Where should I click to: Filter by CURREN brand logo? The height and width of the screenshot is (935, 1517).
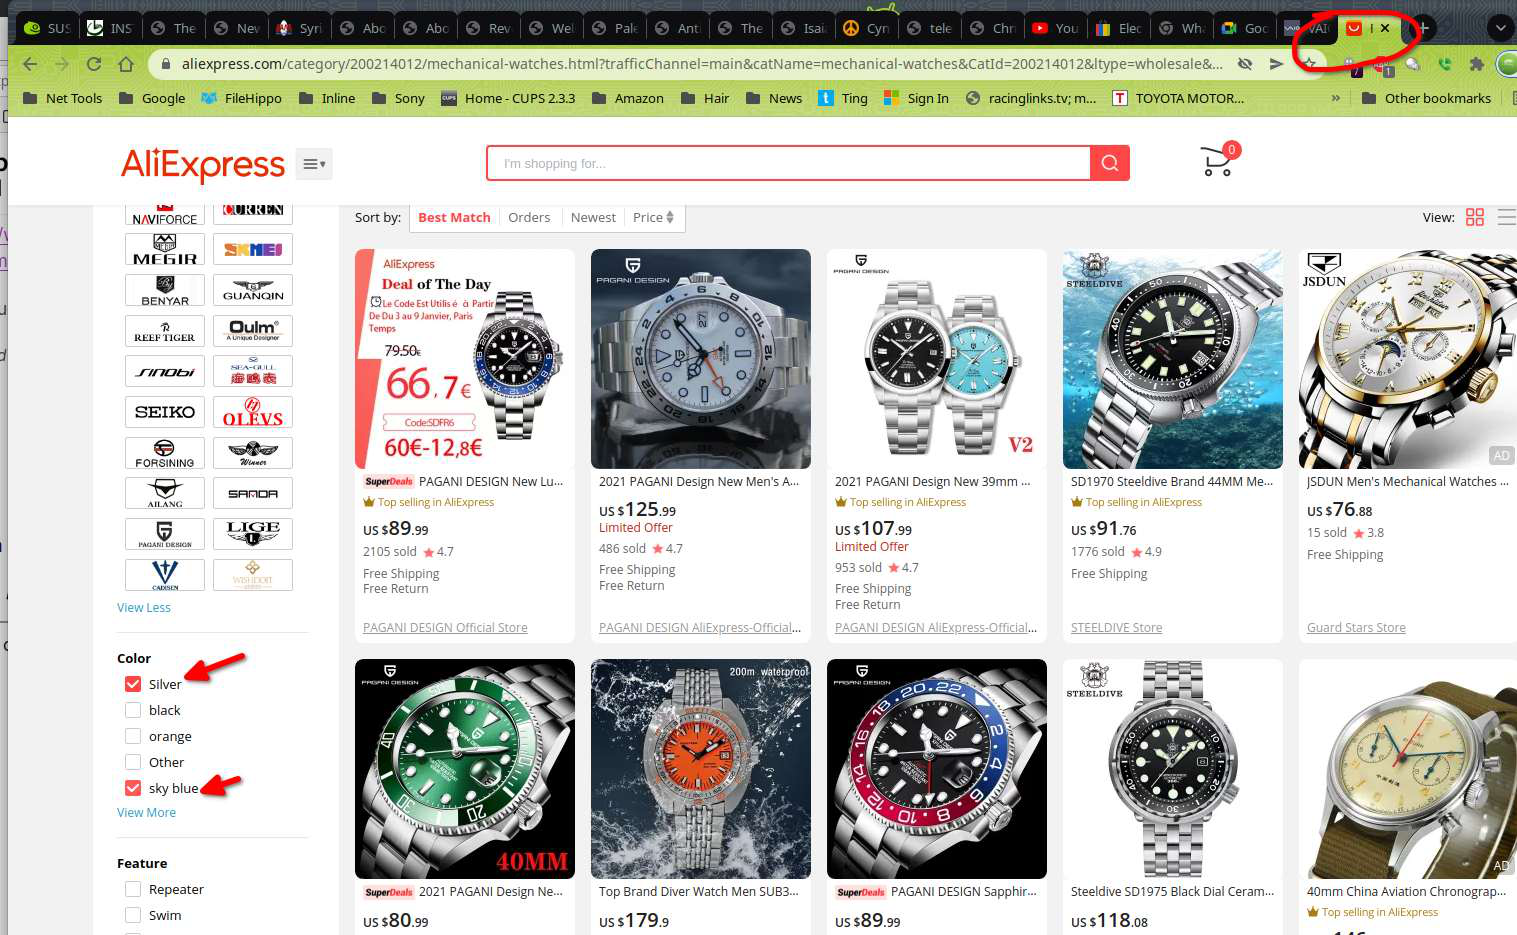point(253,214)
